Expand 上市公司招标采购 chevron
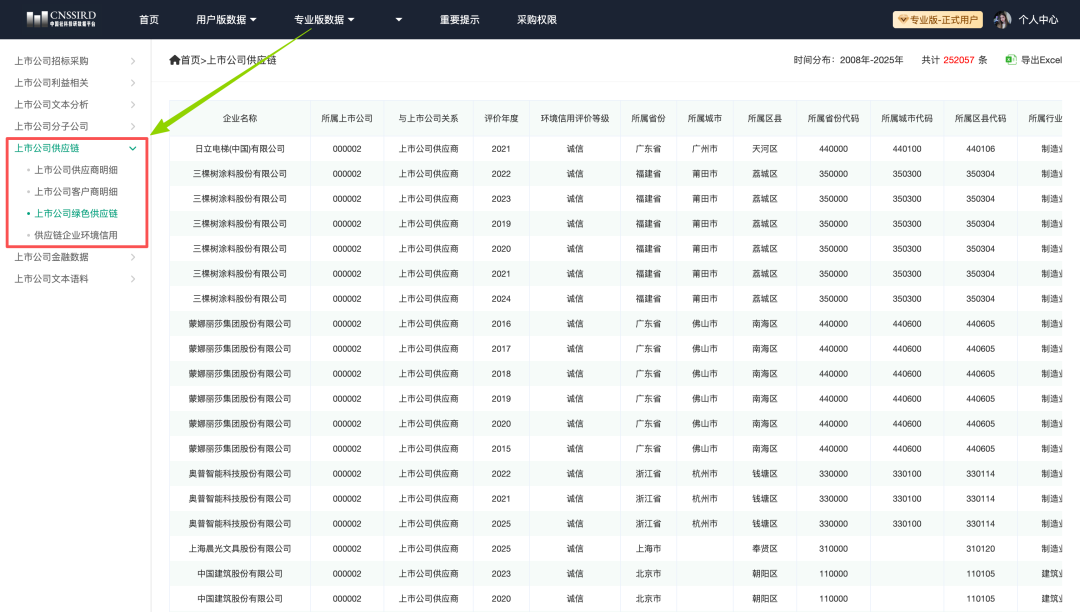Image resolution: width=1080 pixels, height=612 pixels. (x=133, y=61)
